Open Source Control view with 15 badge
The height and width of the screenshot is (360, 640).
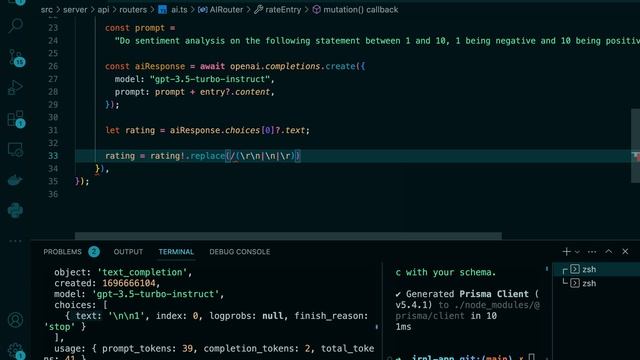coord(16,58)
